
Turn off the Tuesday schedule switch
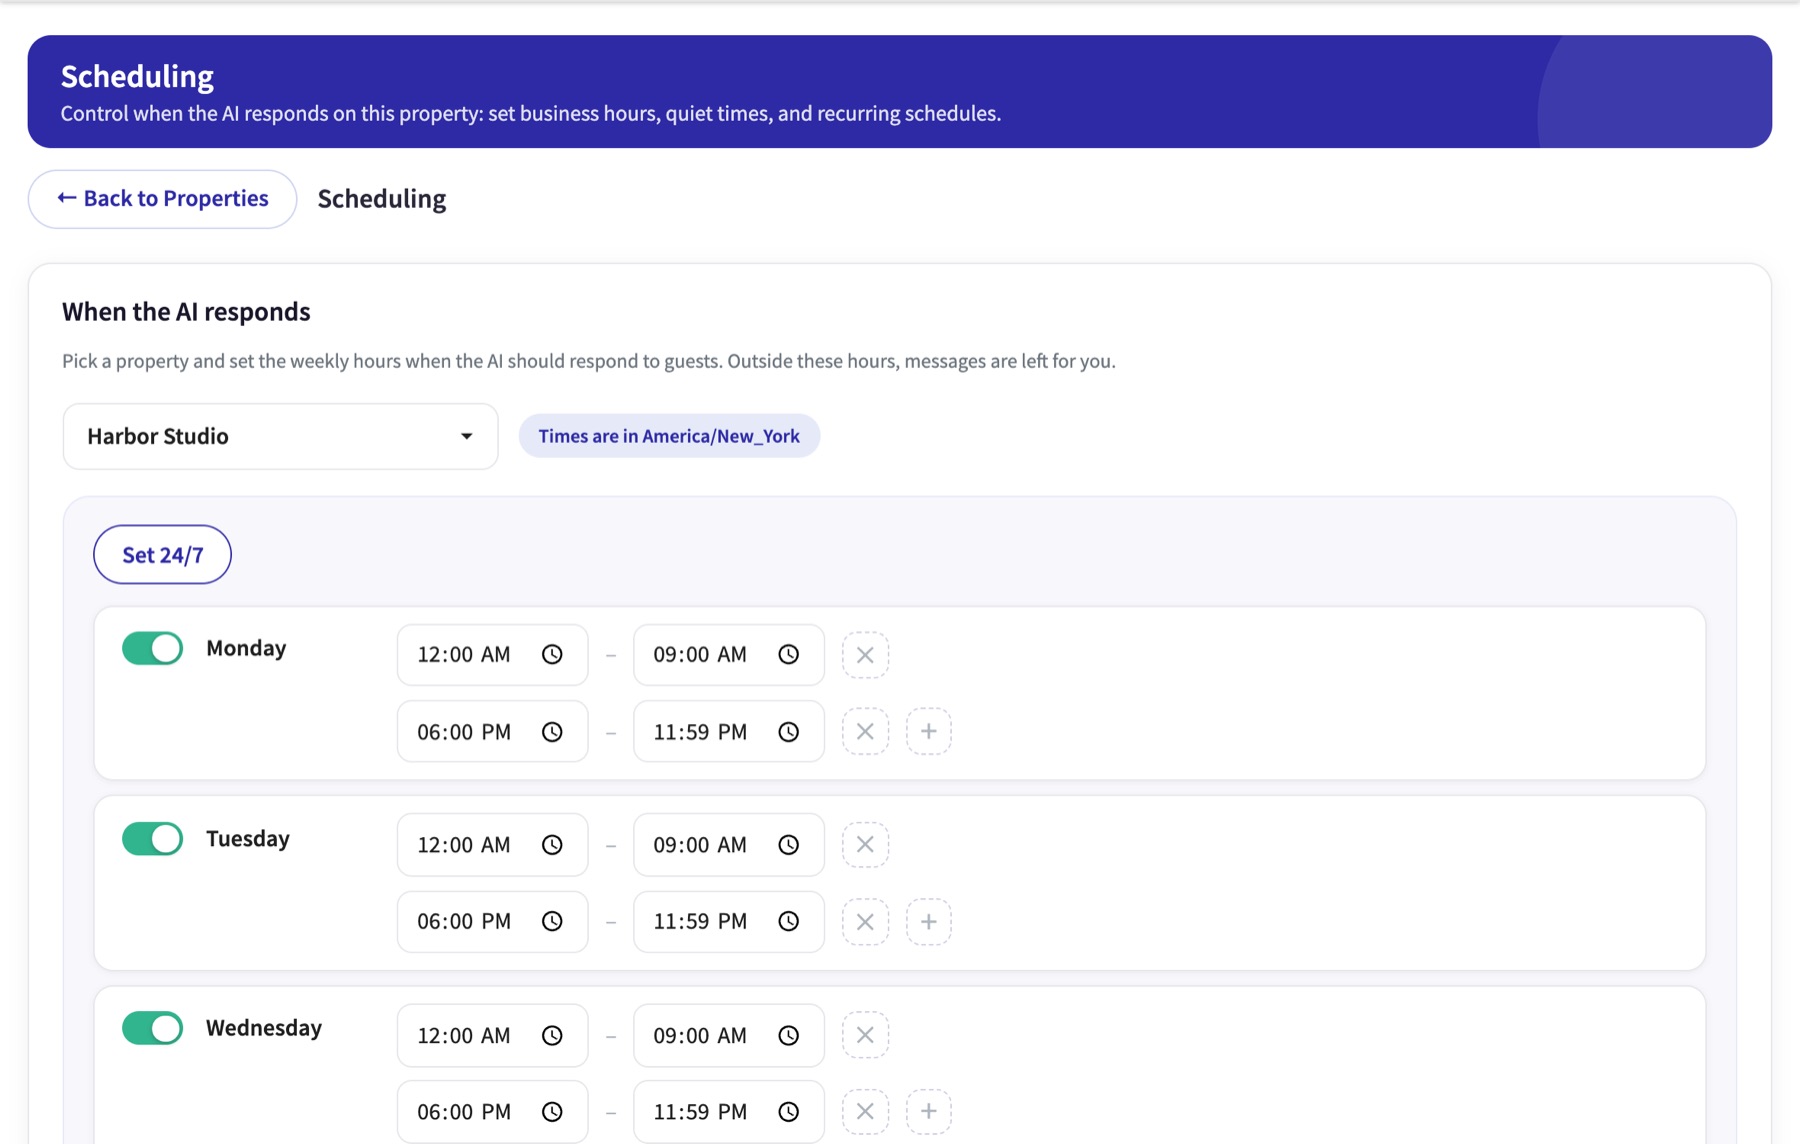pos(153,838)
